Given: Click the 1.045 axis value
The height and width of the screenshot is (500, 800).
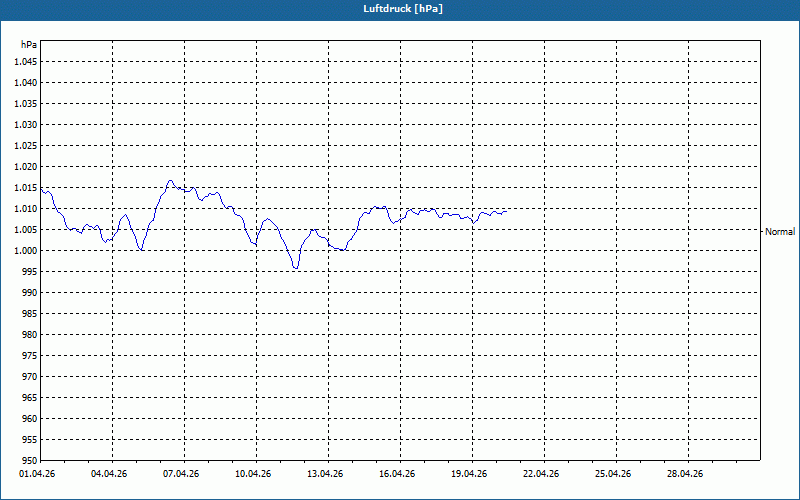Looking at the screenshot, I should (x=26, y=62).
